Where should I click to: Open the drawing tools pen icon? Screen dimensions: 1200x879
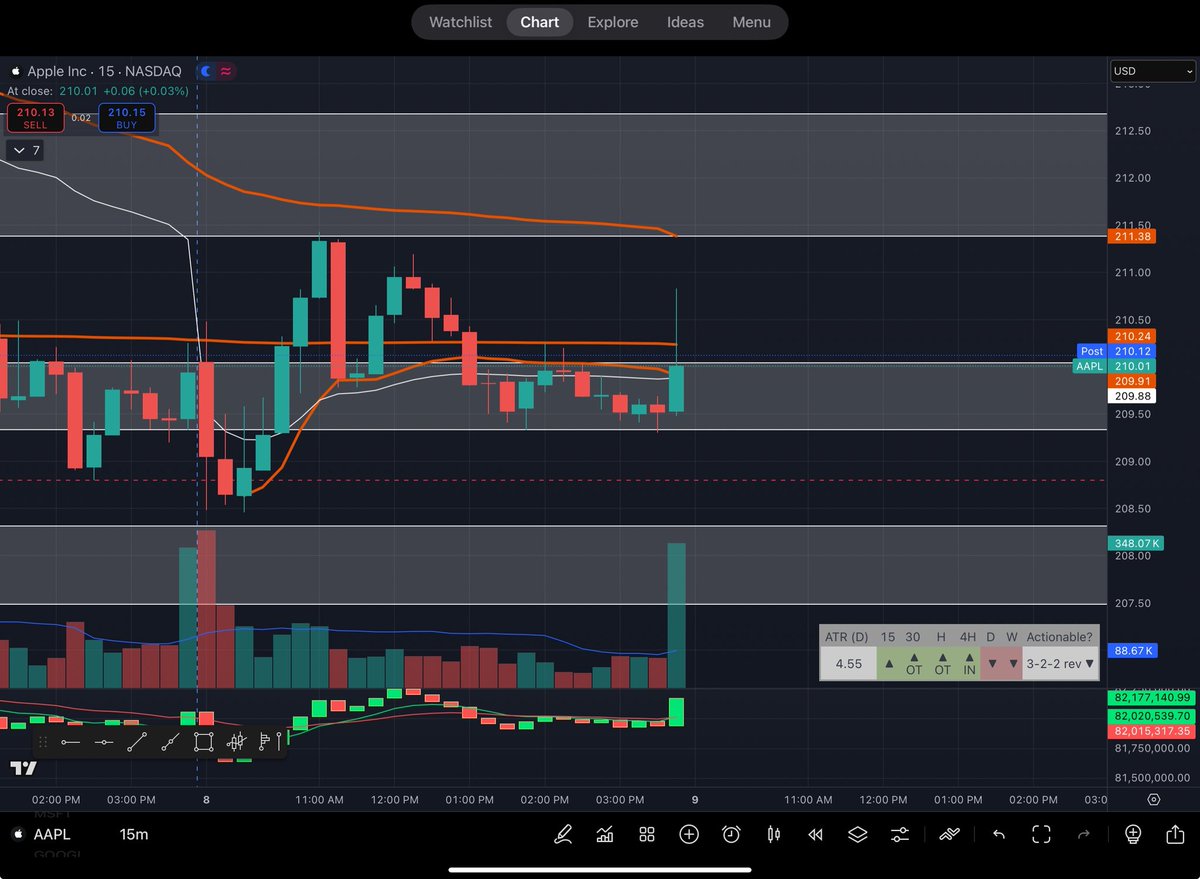pos(563,834)
